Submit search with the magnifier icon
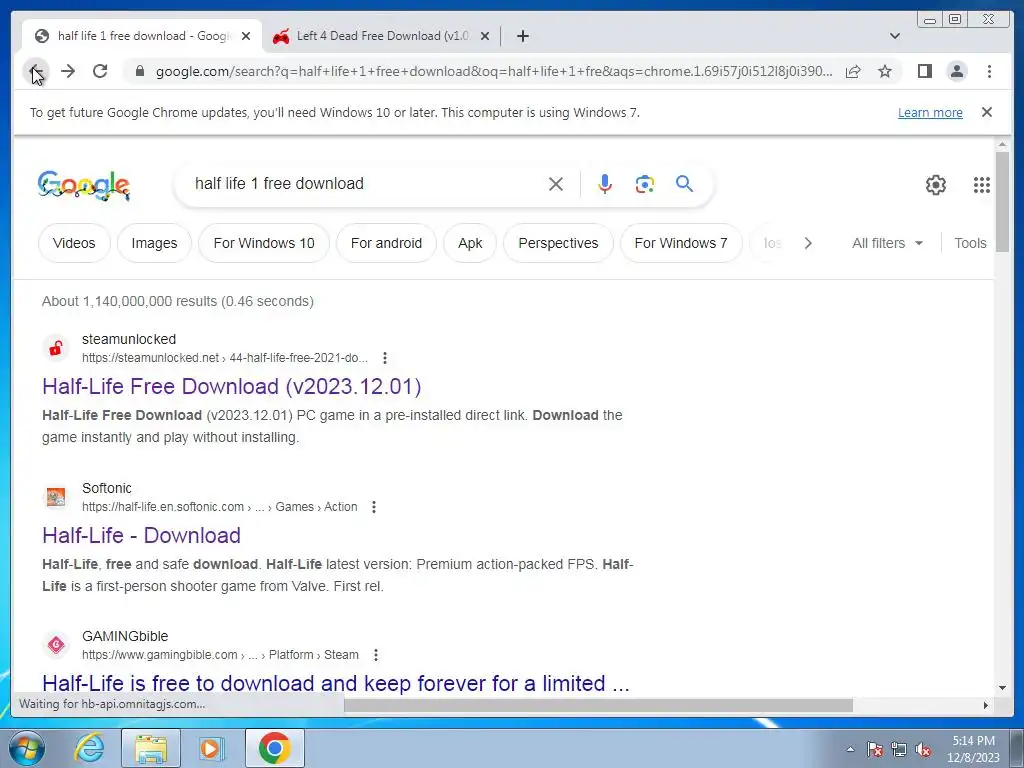Screen dimensions: 1024x768 click(684, 184)
